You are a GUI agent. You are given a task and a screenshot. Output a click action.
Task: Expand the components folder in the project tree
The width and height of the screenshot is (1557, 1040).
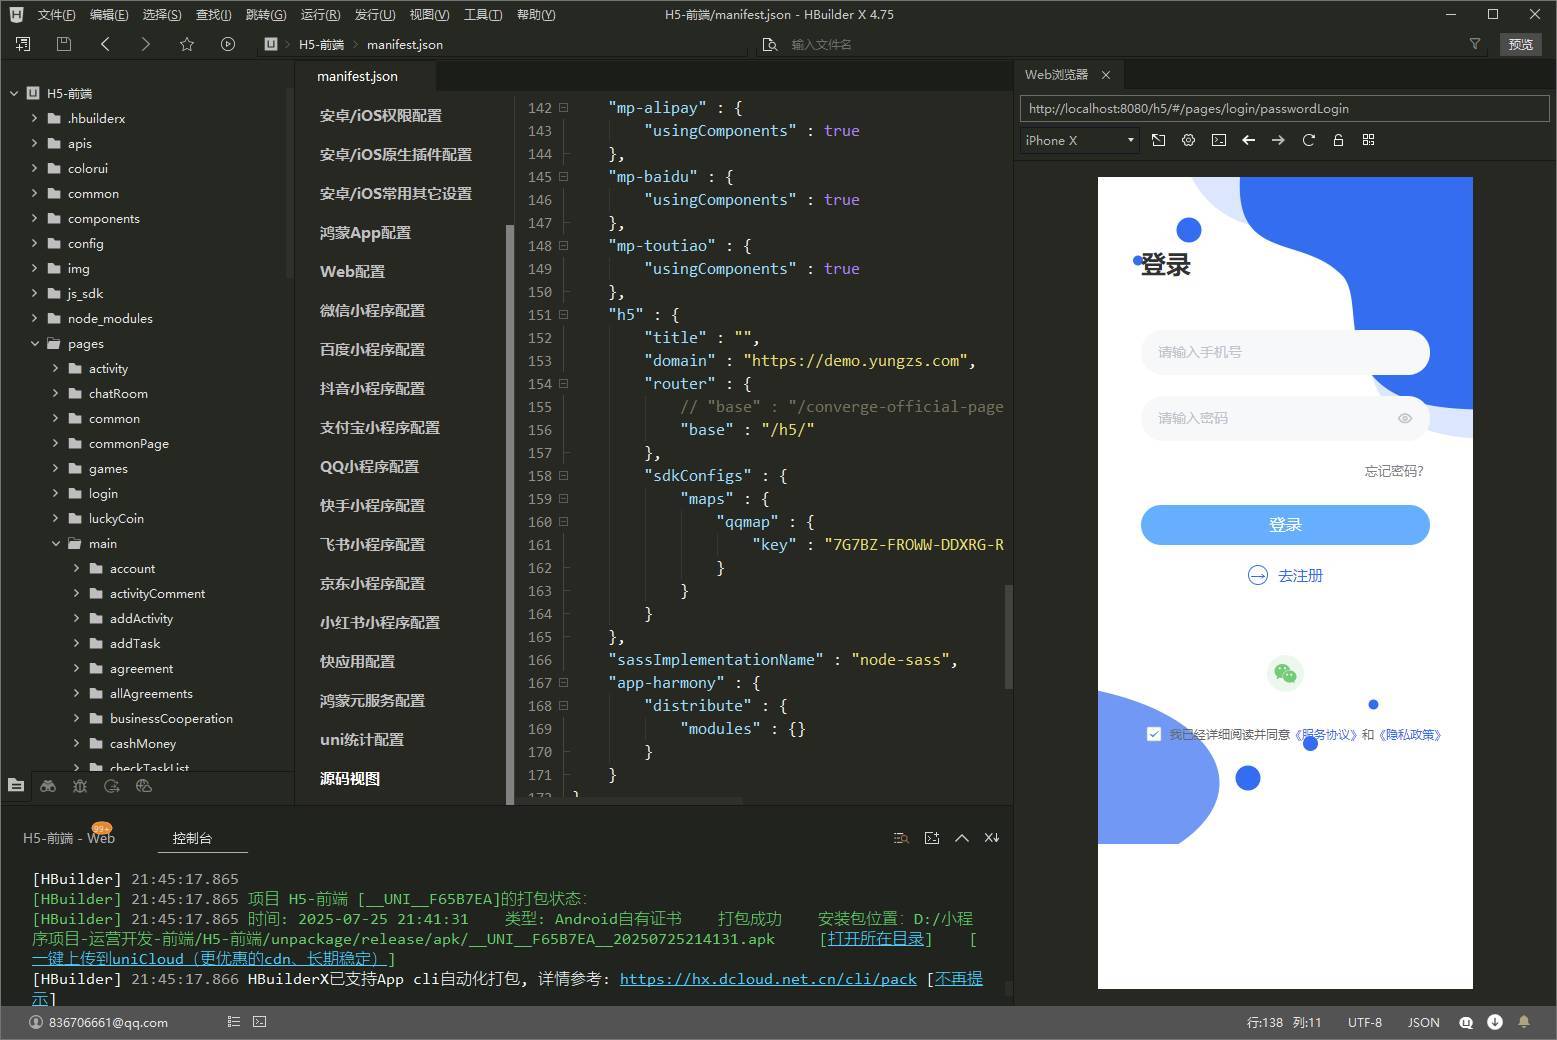(35, 218)
